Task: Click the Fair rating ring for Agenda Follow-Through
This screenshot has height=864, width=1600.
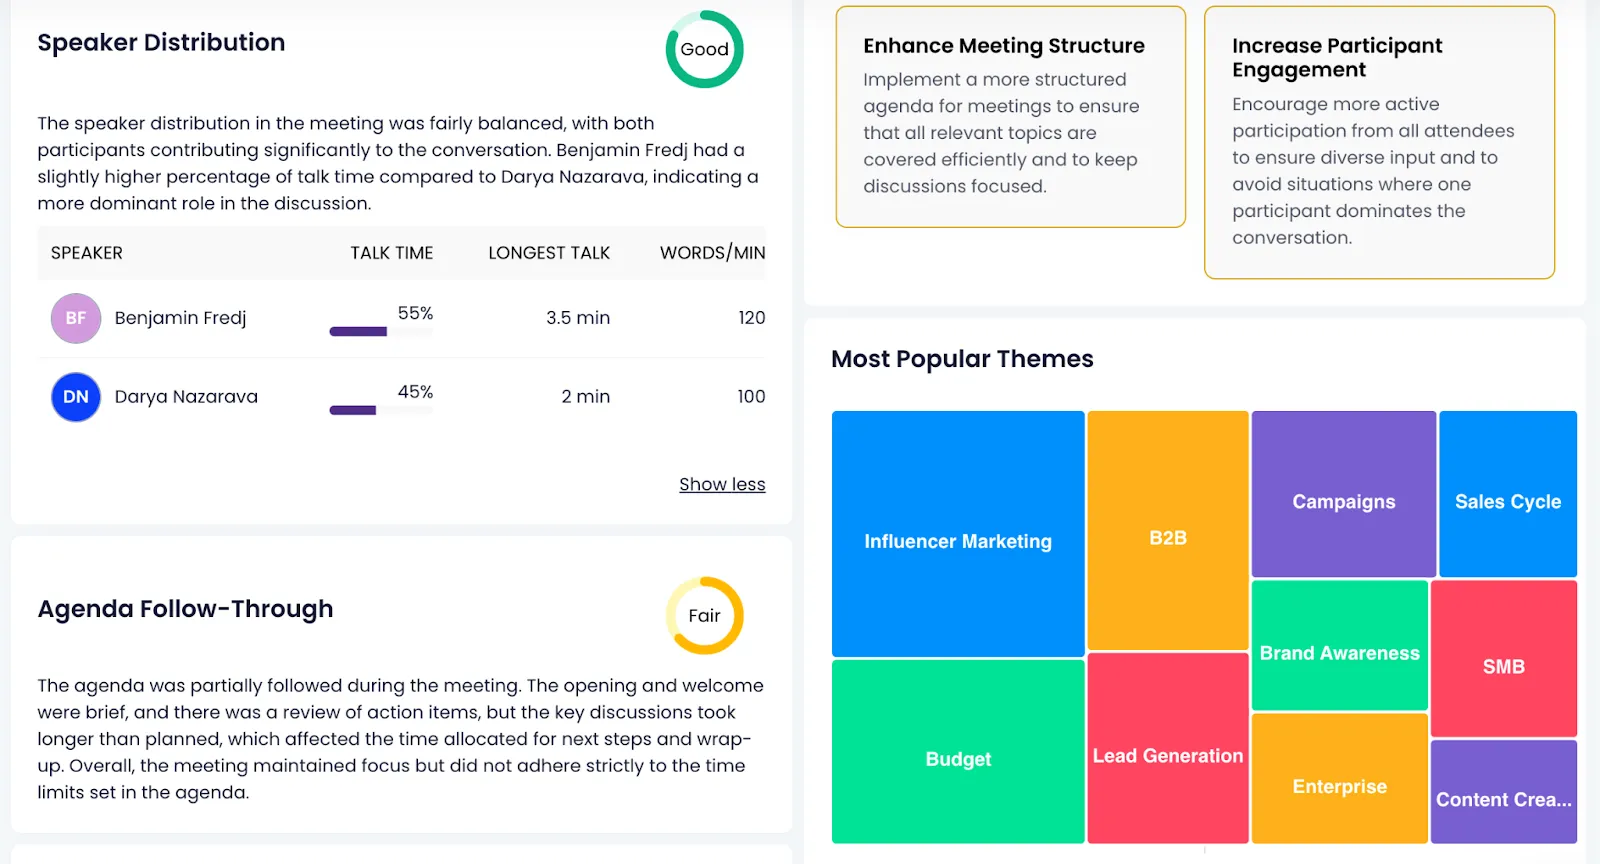Action: point(704,616)
